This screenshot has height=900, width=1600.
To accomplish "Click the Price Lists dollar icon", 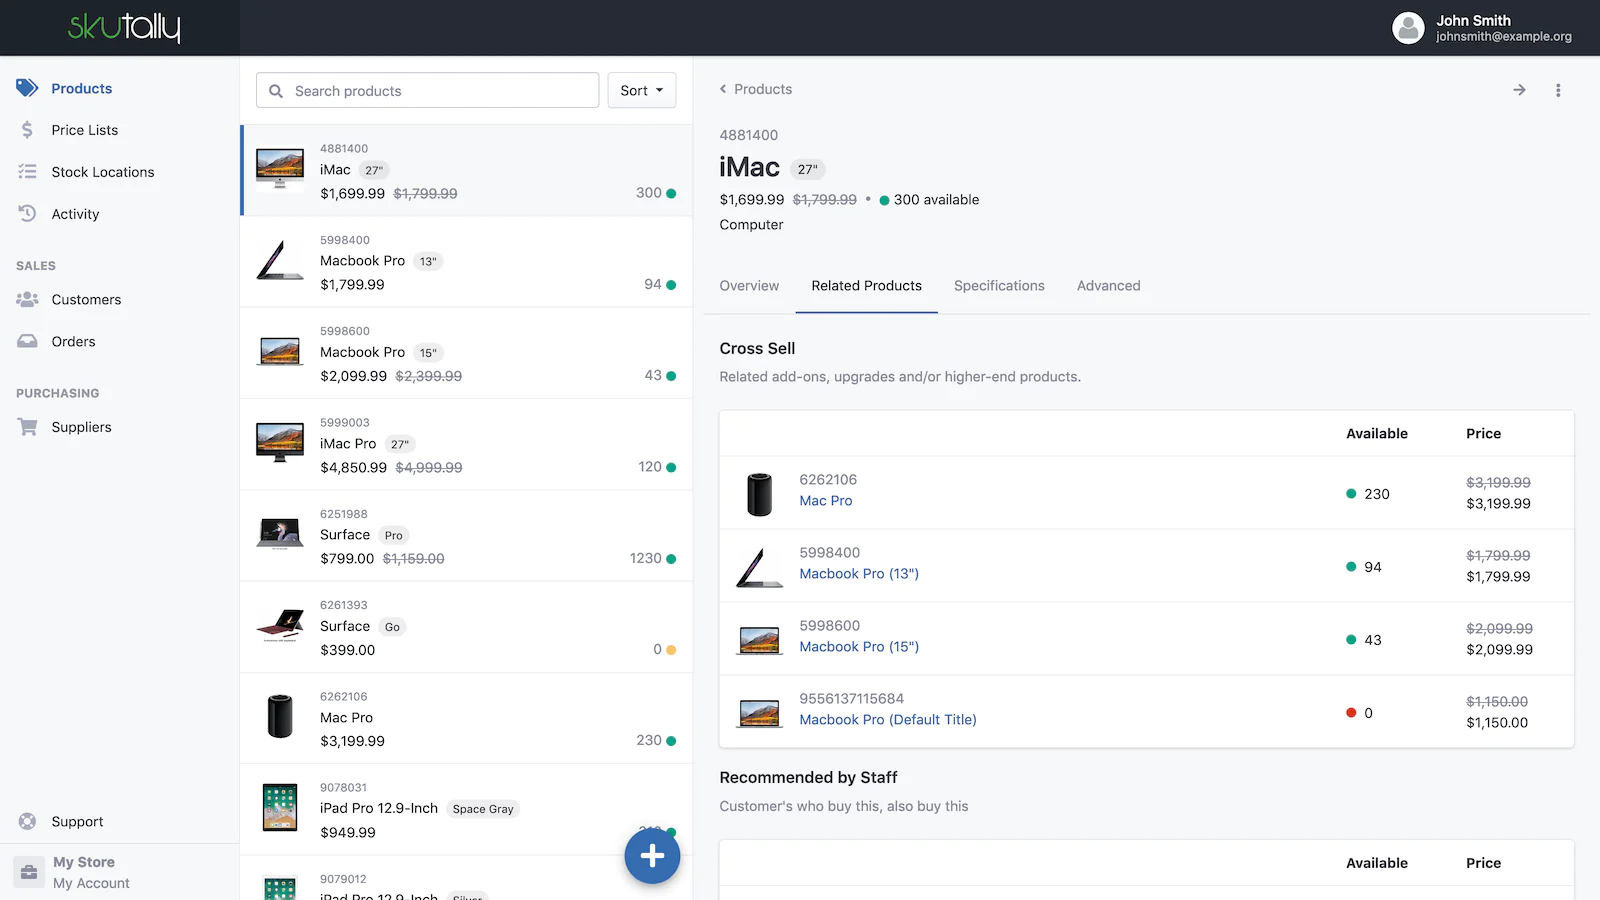I will (x=27, y=130).
